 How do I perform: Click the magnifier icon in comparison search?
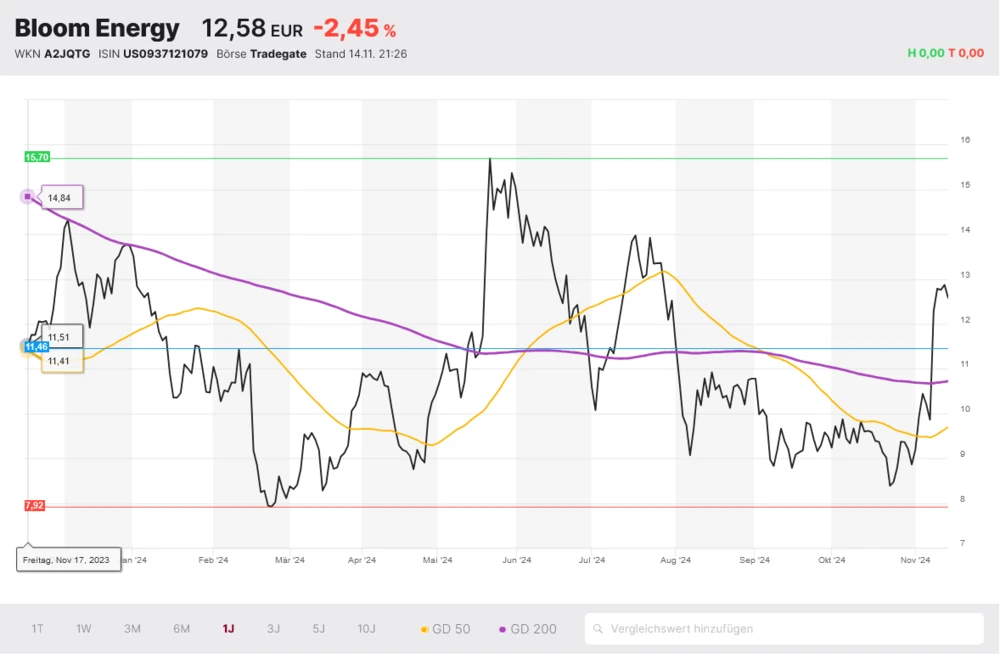pos(598,629)
